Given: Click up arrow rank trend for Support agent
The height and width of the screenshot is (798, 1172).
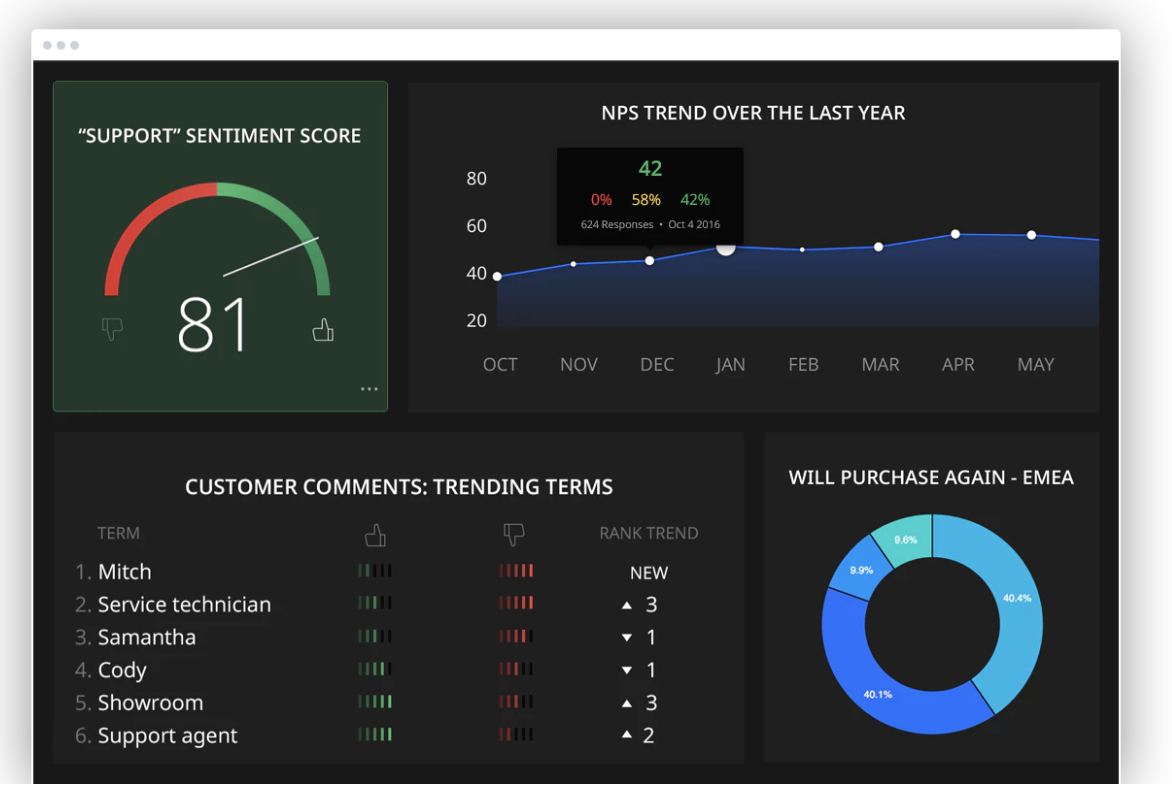Looking at the screenshot, I should 627,735.
